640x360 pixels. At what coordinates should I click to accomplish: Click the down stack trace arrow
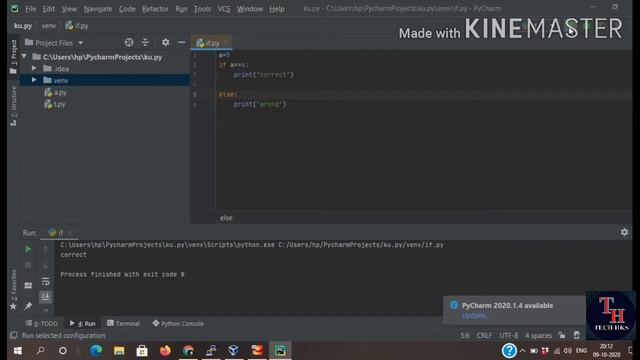[x=45, y=265]
